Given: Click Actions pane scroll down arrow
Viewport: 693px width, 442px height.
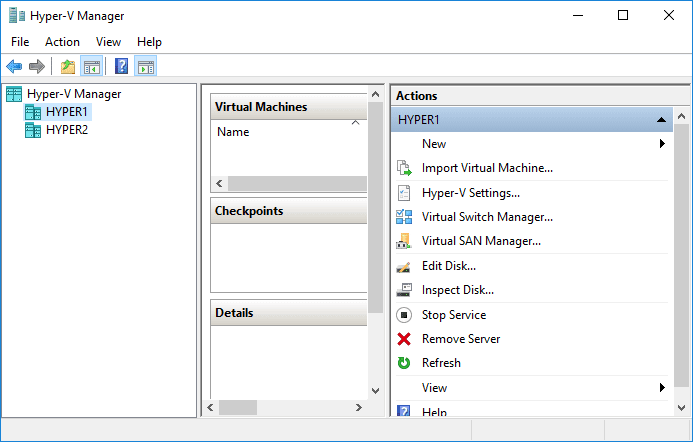Looking at the screenshot, I should pyautogui.click(x=681, y=408).
